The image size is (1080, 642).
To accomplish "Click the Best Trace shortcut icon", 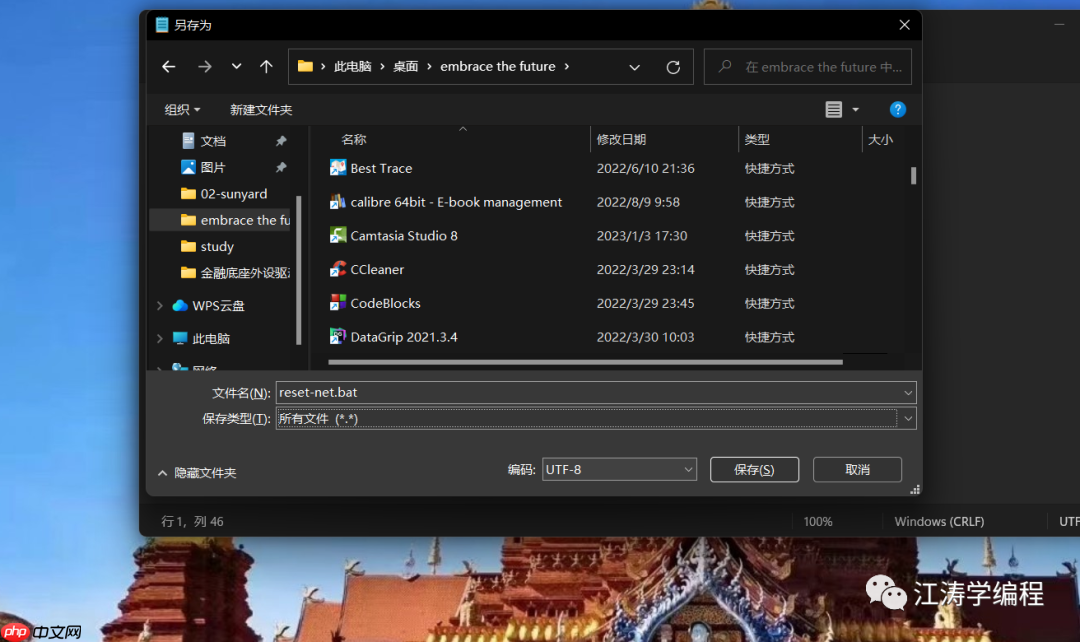I will pyautogui.click(x=339, y=168).
